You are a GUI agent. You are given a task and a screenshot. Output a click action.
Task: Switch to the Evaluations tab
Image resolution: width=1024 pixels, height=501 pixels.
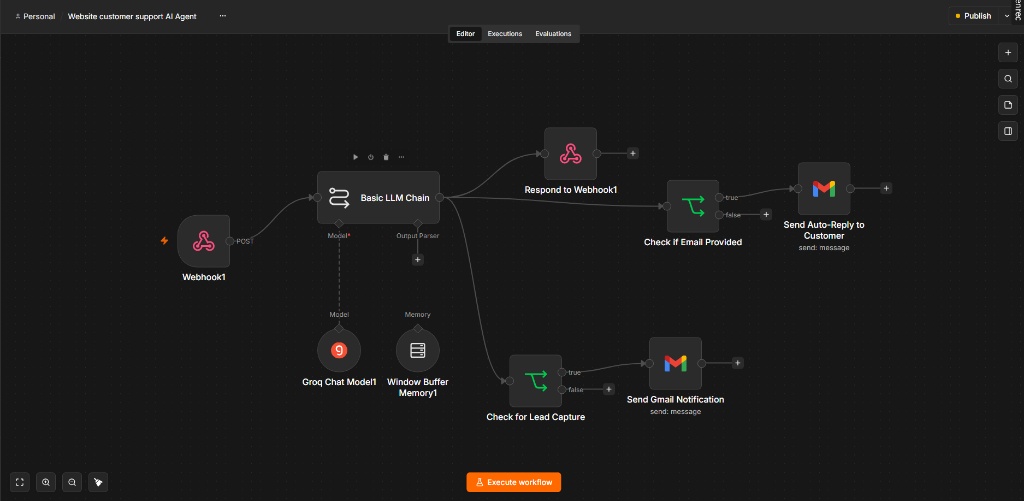point(553,34)
